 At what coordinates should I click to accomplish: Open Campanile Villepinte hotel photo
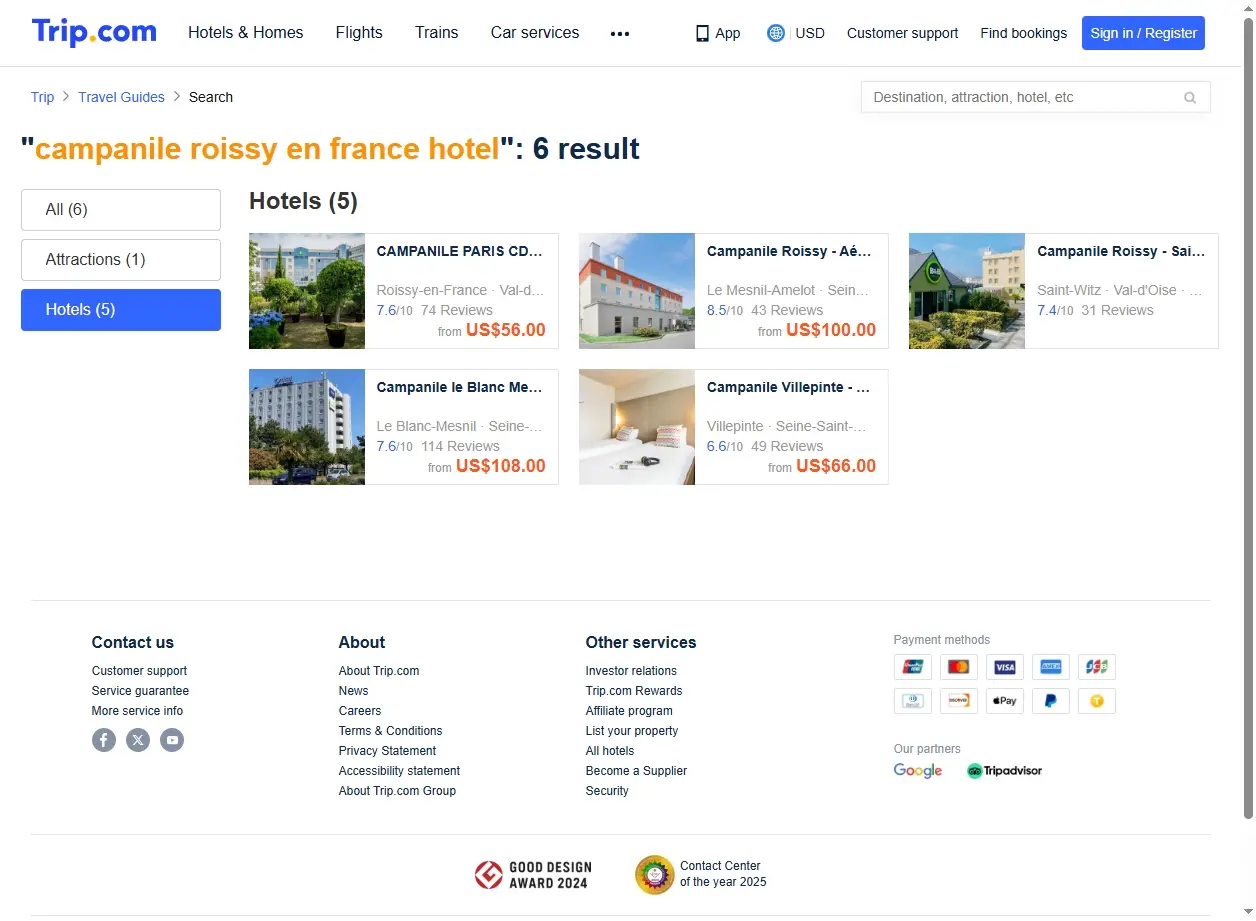(637, 427)
